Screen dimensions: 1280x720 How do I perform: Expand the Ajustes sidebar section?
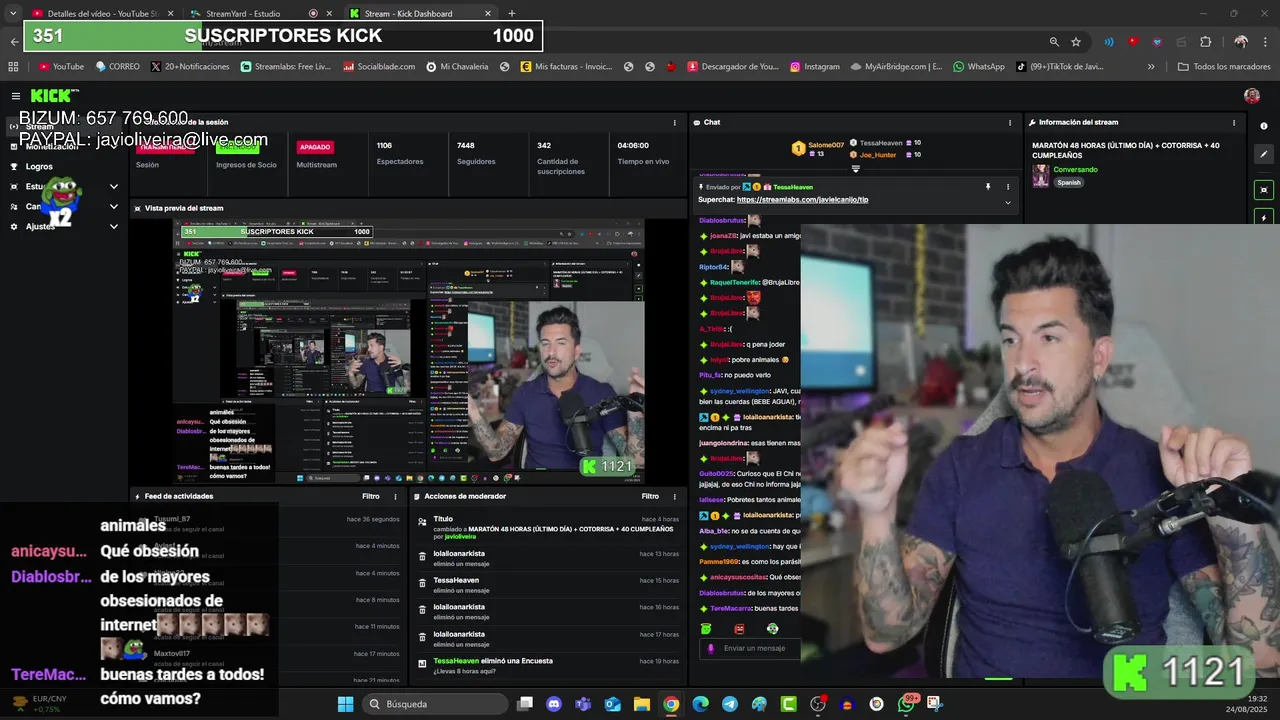[113, 227]
